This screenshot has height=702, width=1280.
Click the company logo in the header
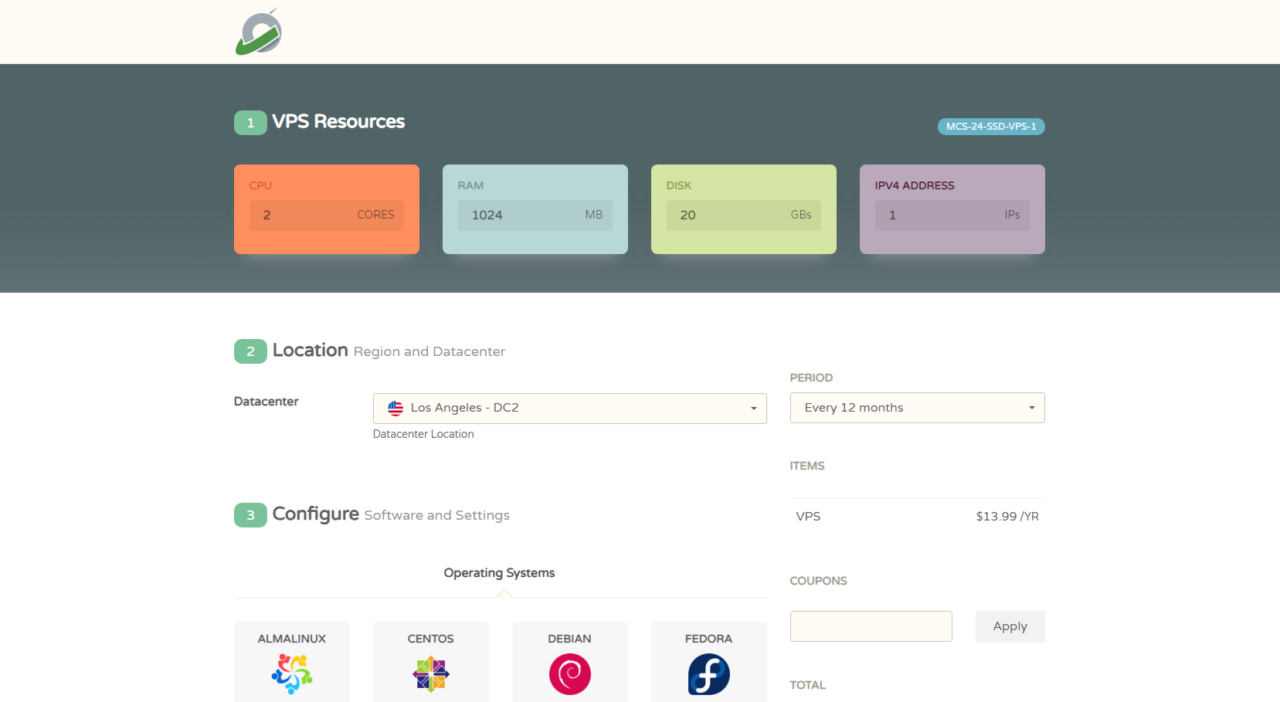(259, 32)
